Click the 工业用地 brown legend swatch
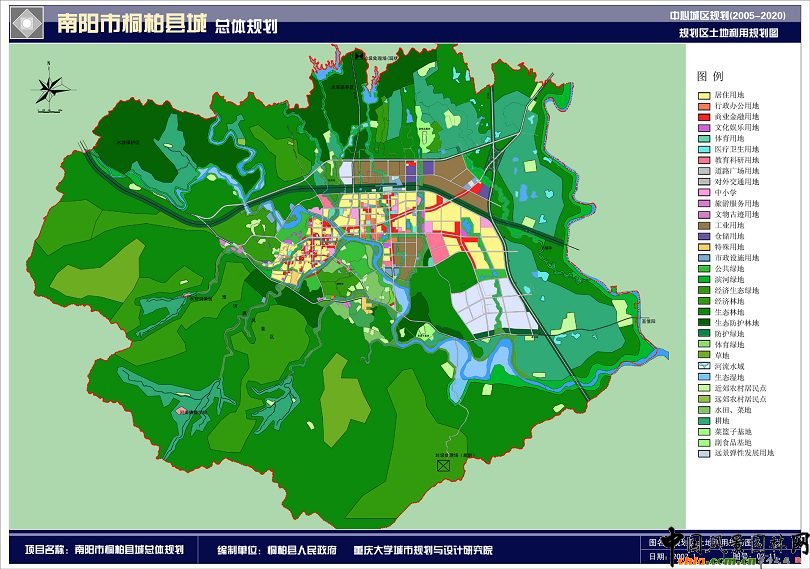The height and width of the screenshot is (569, 810). (x=704, y=225)
